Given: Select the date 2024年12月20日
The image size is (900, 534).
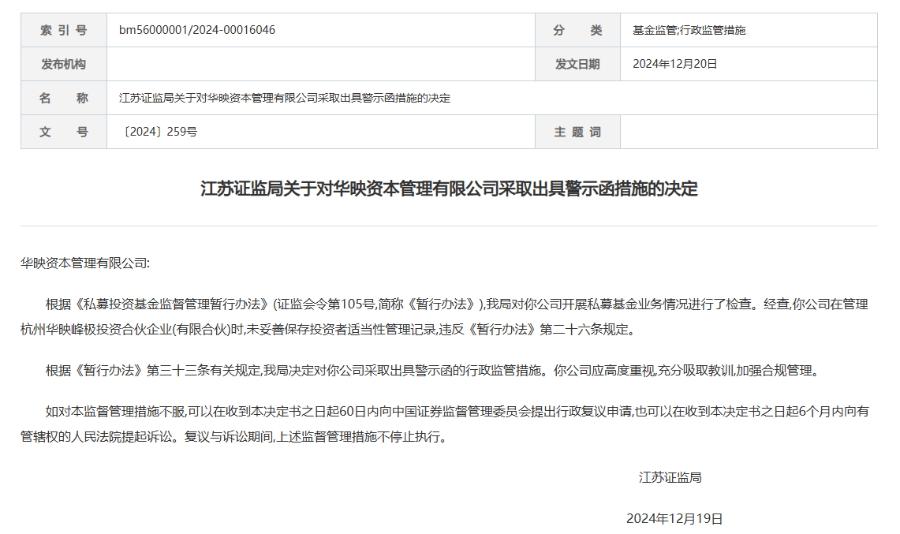Looking at the screenshot, I should [675, 64].
